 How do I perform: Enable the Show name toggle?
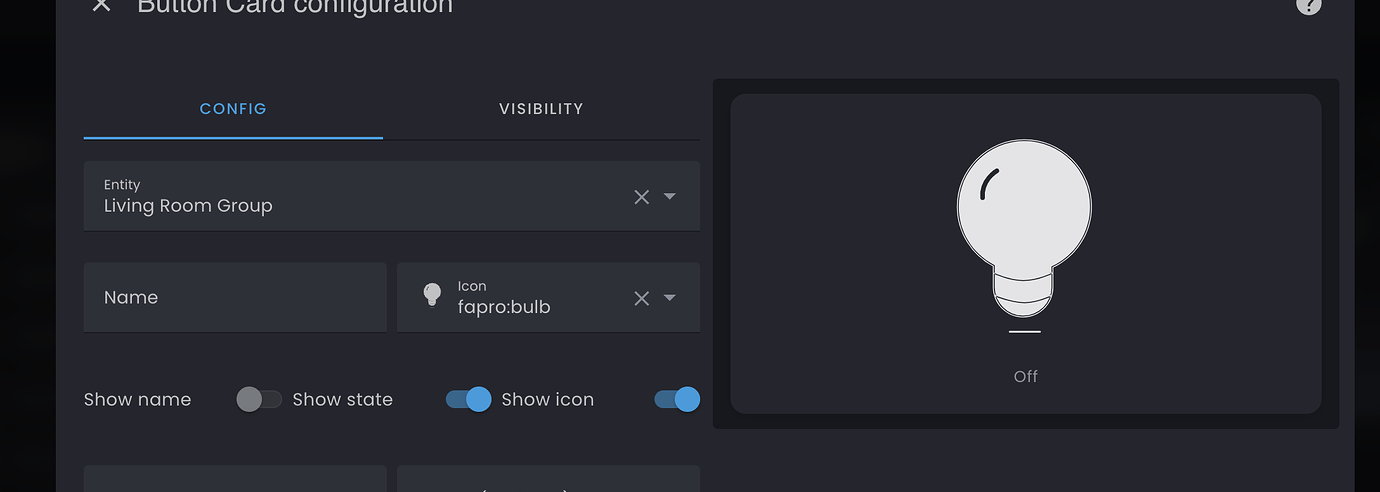point(259,400)
